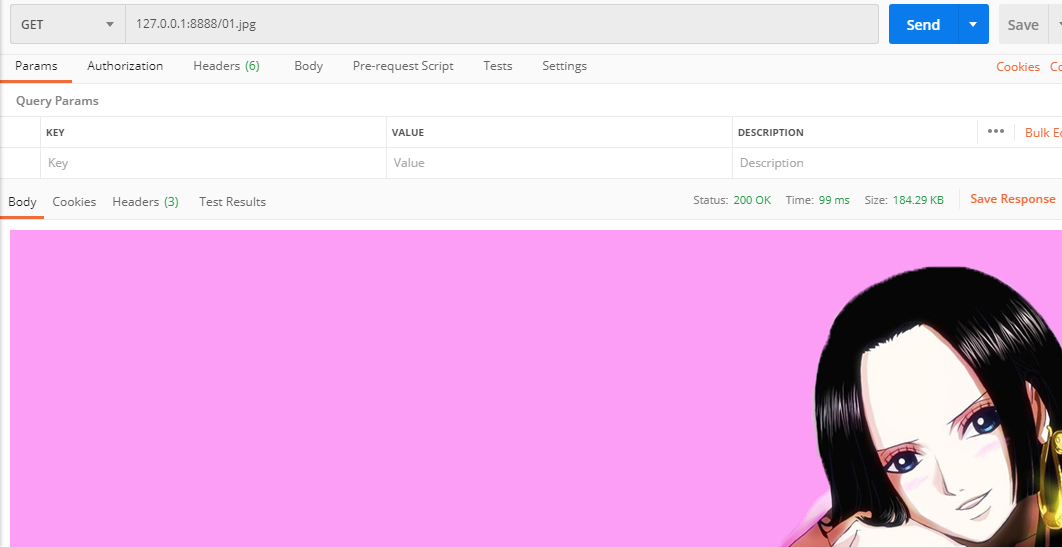Image resolution: width=1062 pixels, height=548 pixels.
Task: Click the Description input cell
Action: point(897,163)
